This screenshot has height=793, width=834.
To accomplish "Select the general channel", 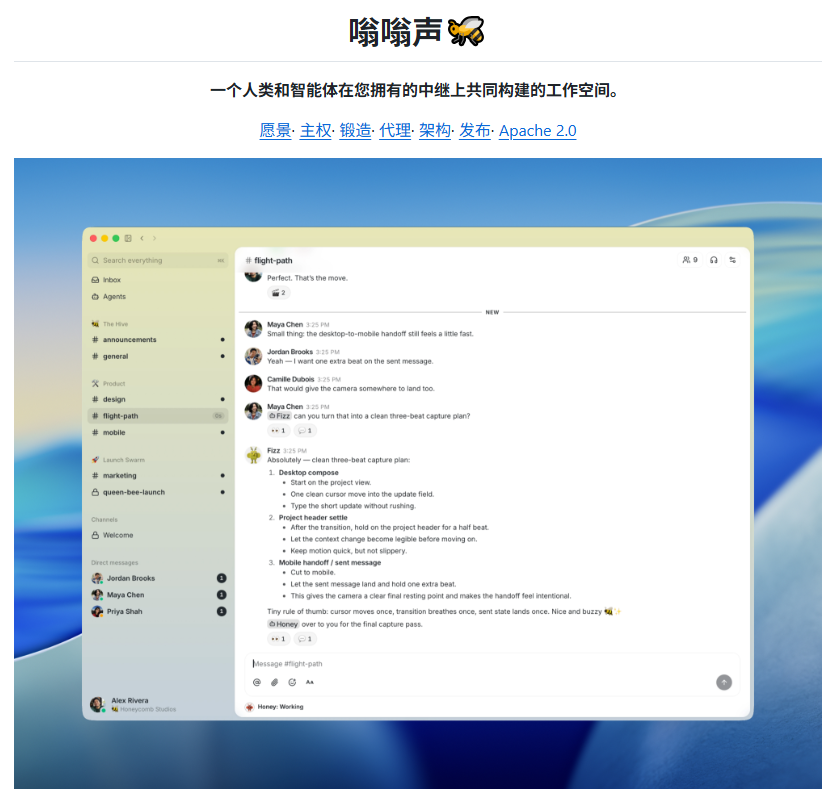I will 158,356.
